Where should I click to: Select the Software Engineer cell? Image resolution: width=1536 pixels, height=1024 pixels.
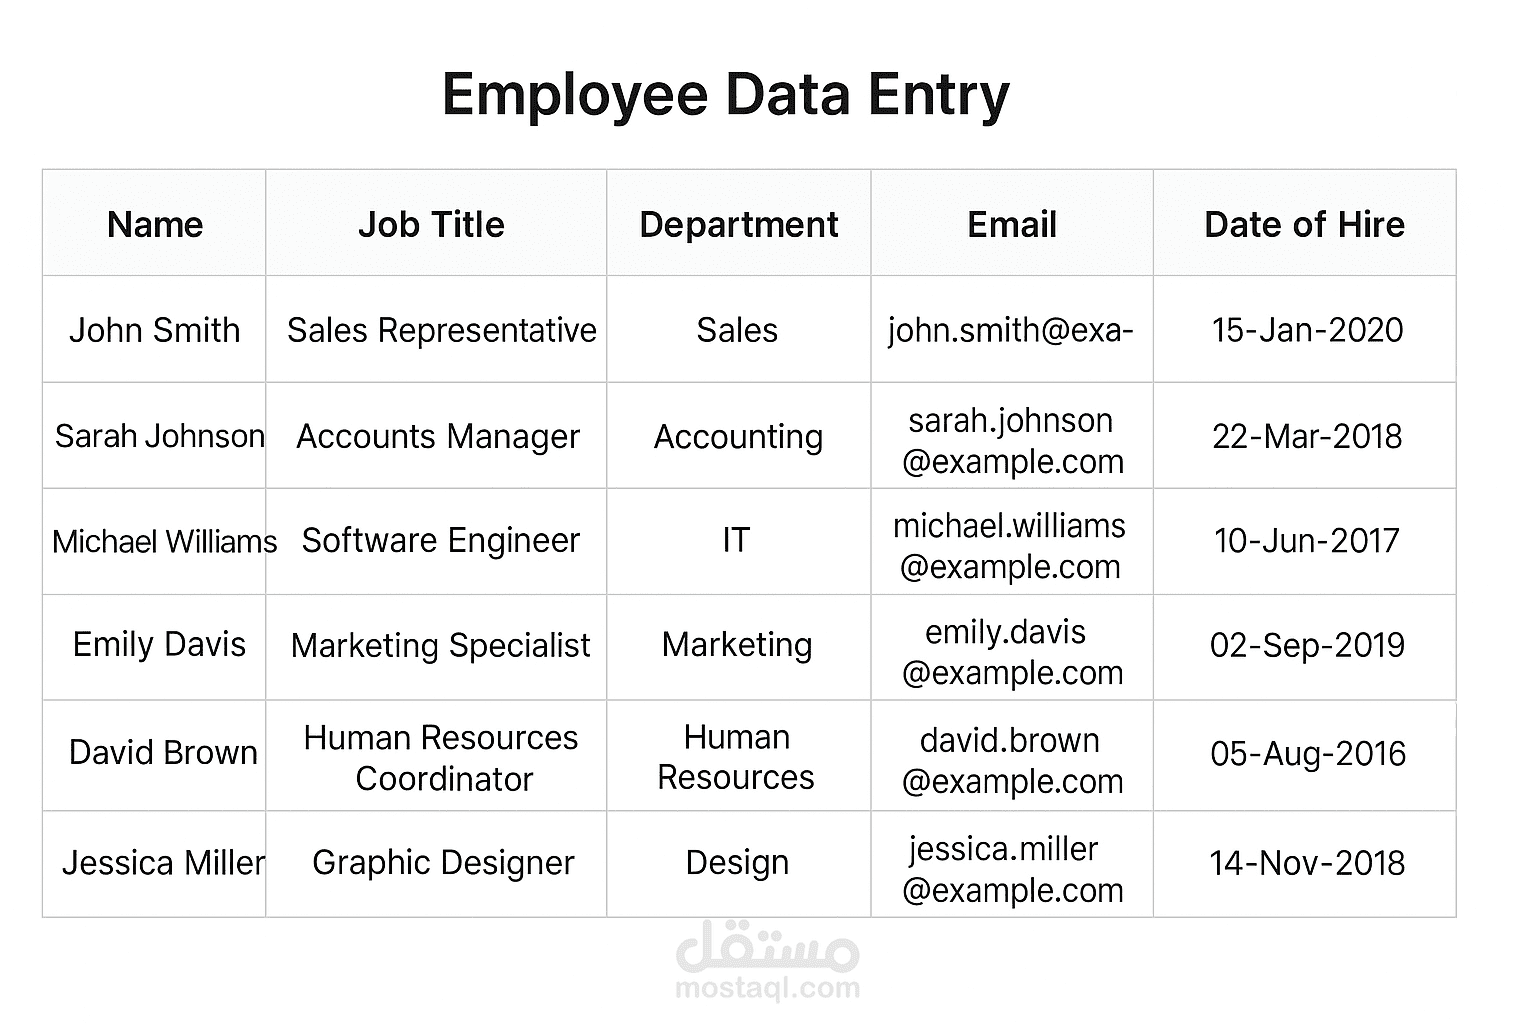(436, 541)
